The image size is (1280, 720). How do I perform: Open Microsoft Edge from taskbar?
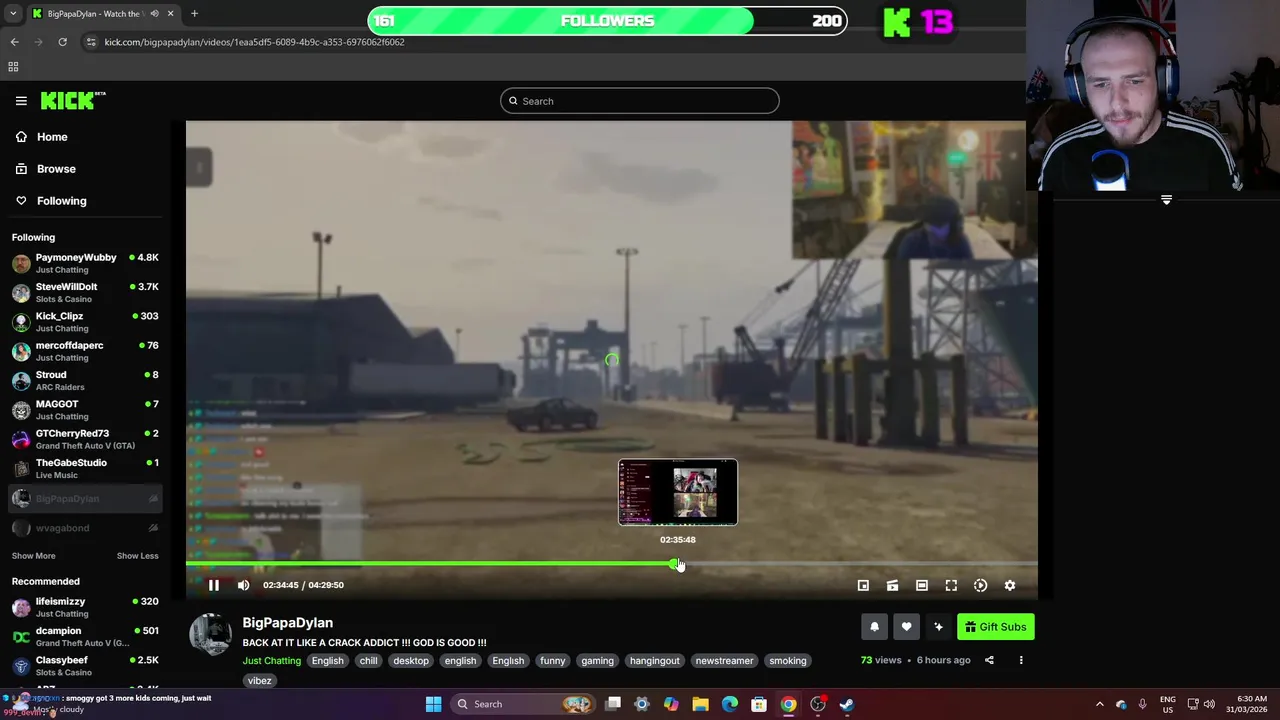(730, 704)
